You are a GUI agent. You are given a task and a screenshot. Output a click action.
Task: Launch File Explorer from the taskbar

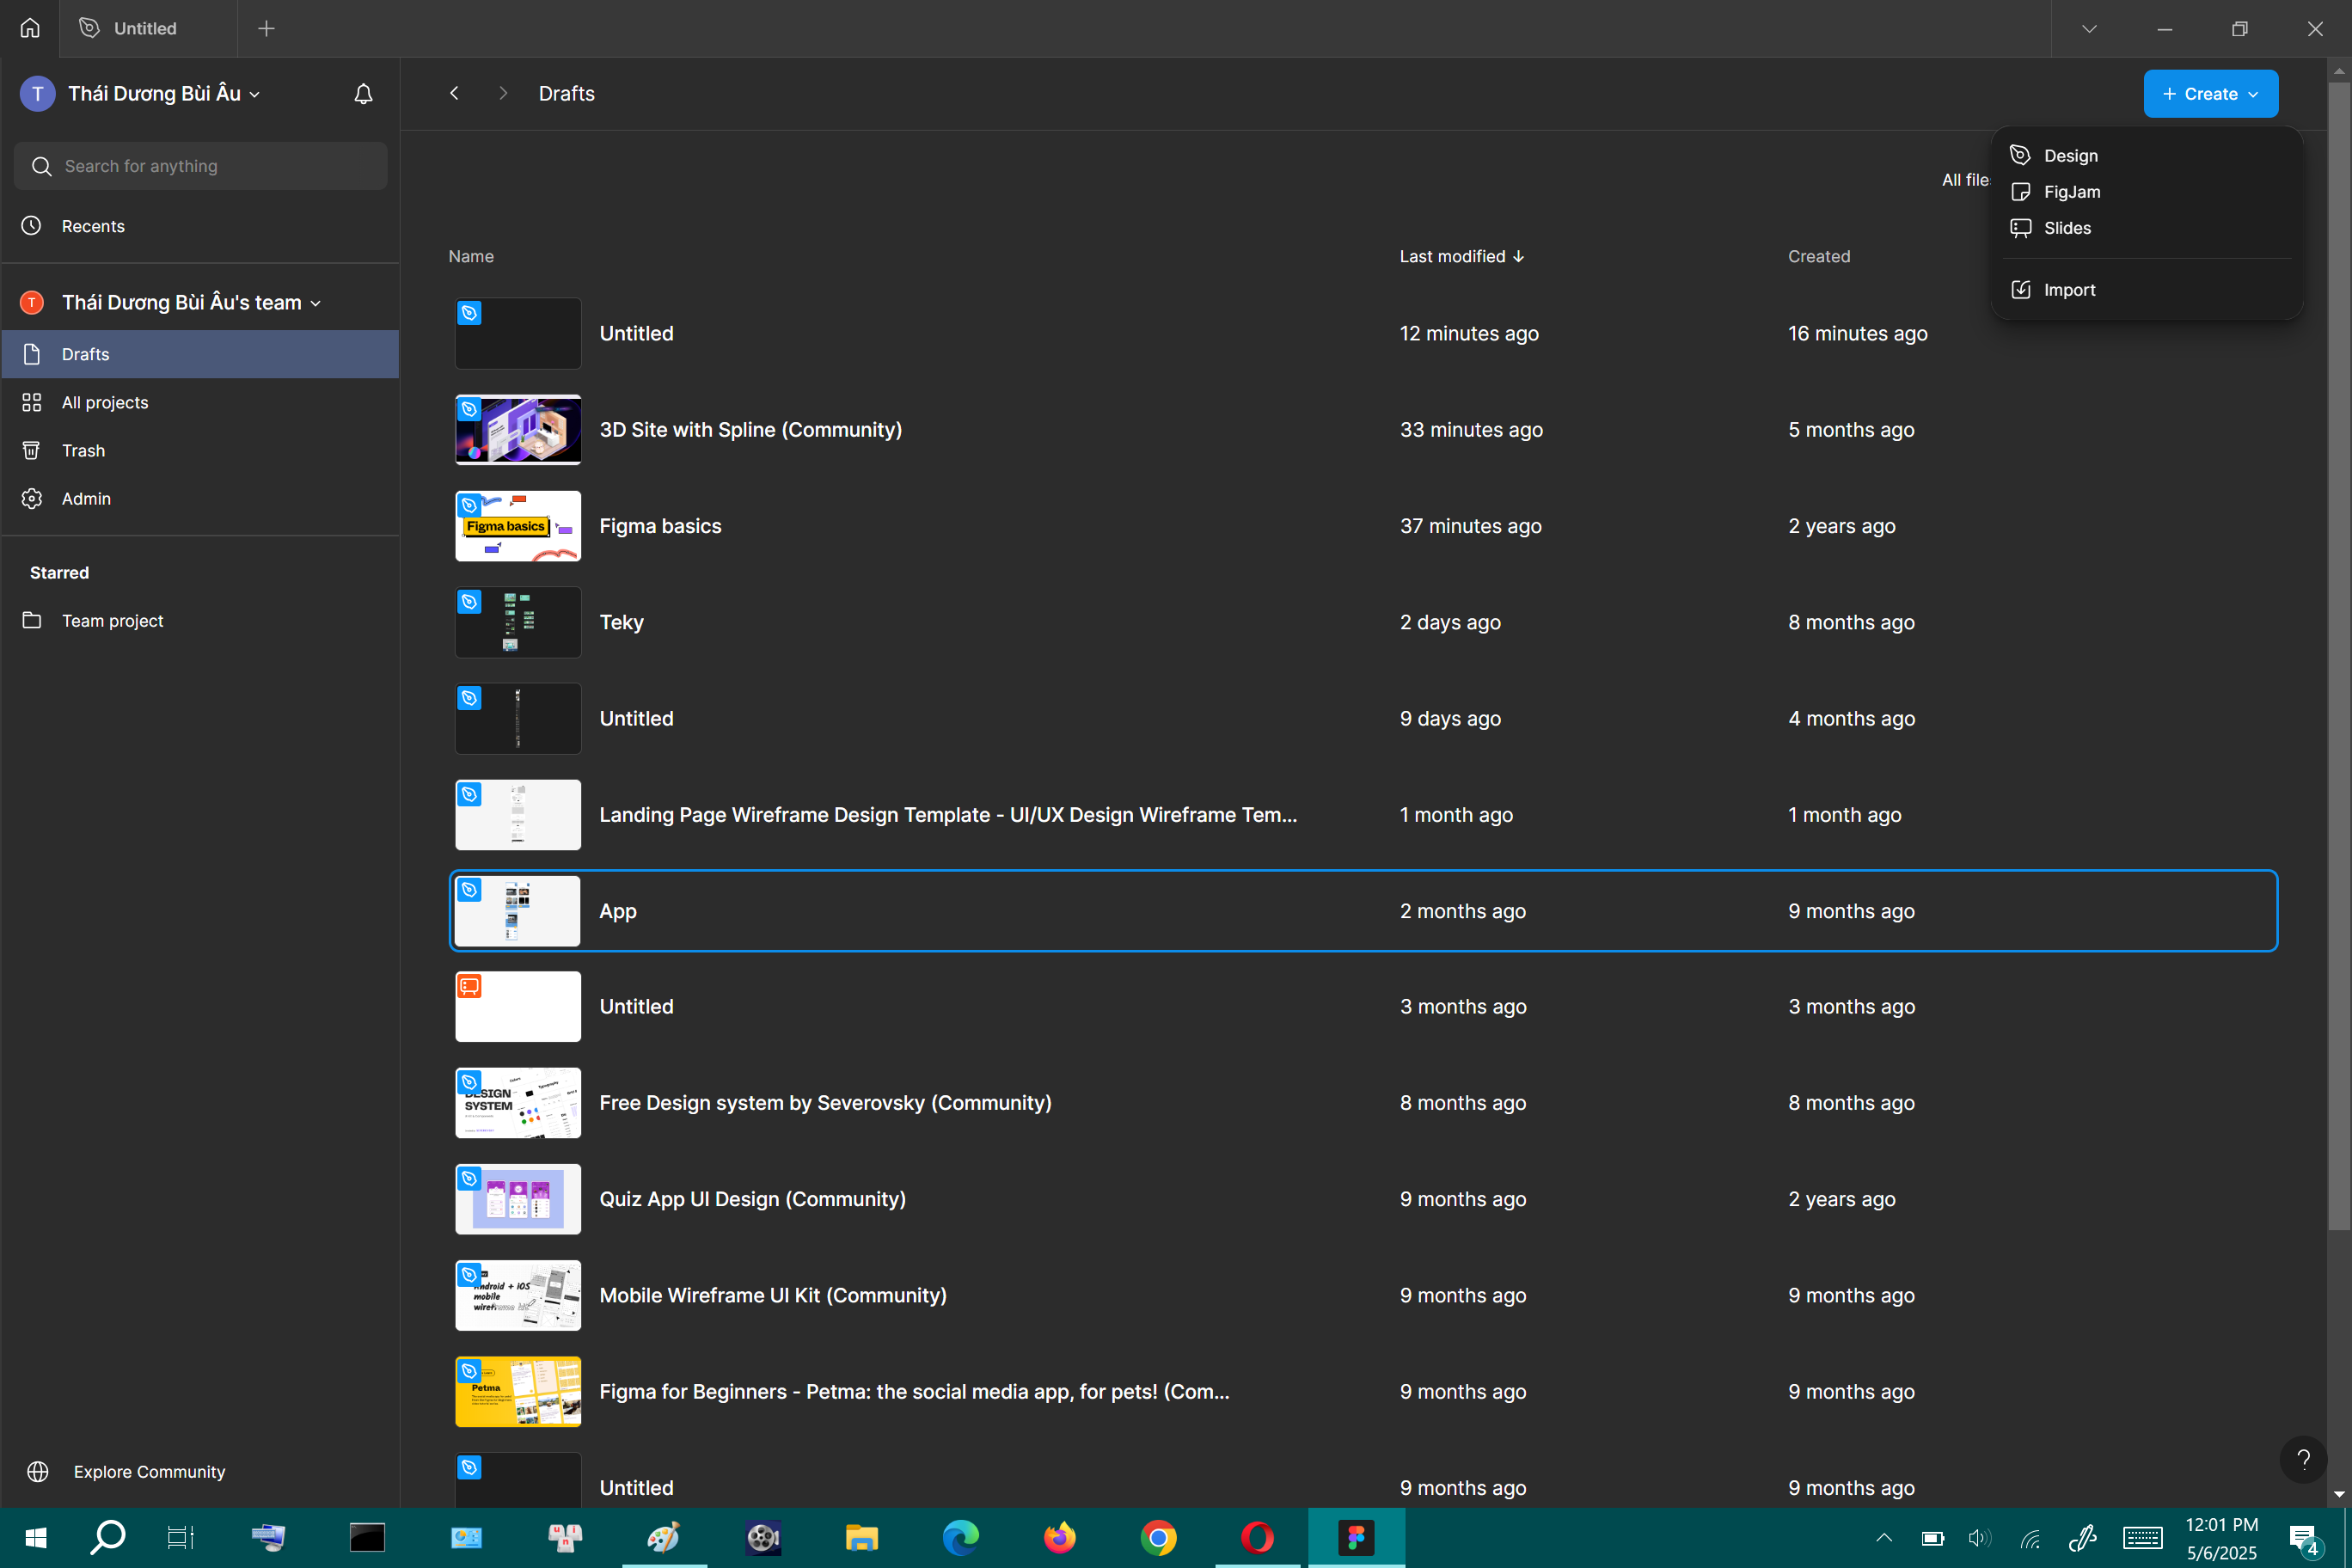[x=861, y=1537]
